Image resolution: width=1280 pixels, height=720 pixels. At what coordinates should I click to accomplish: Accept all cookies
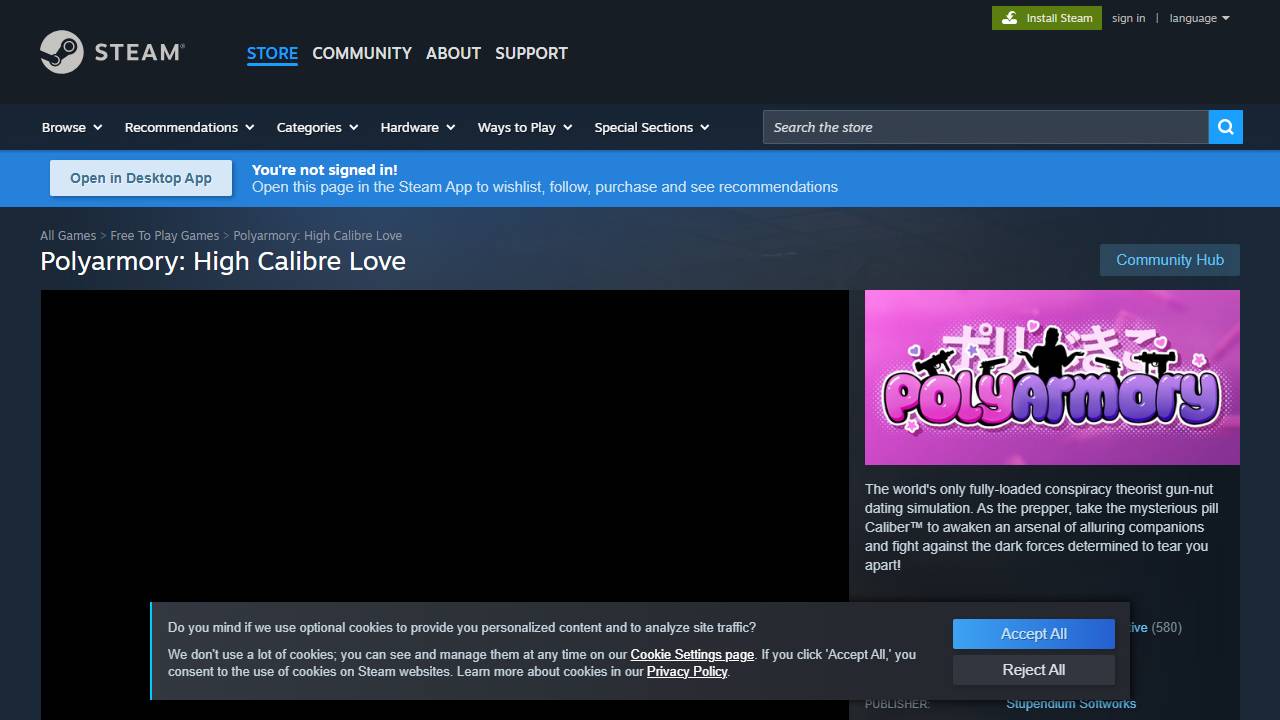click(1033, 634)
